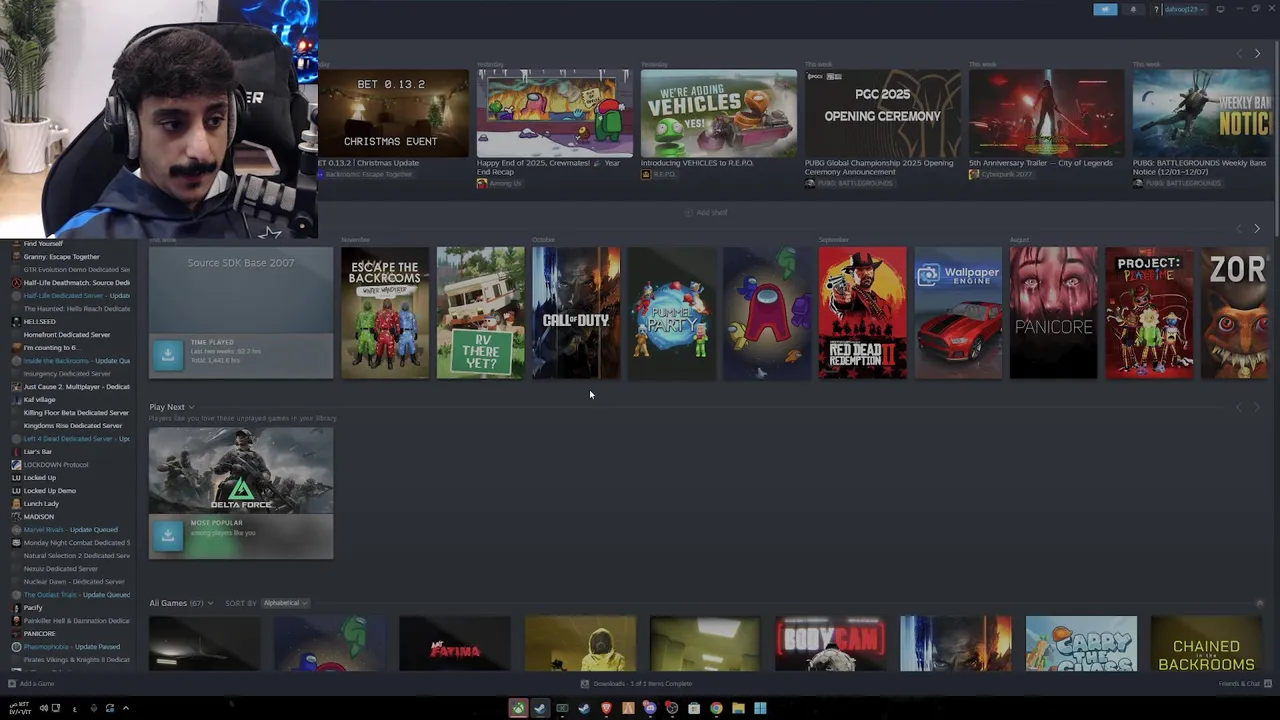Select Escape the Backrooms recent game cover
Screen dimensions: 1280x720
[x=385, y=313]
